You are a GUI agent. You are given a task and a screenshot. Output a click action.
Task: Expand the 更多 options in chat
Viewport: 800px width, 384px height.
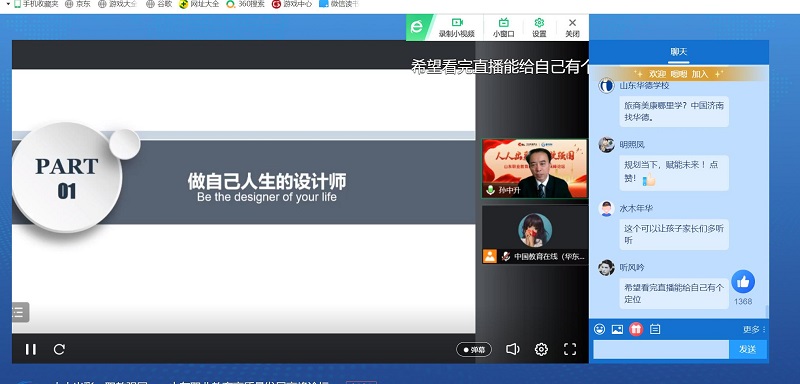754,329
